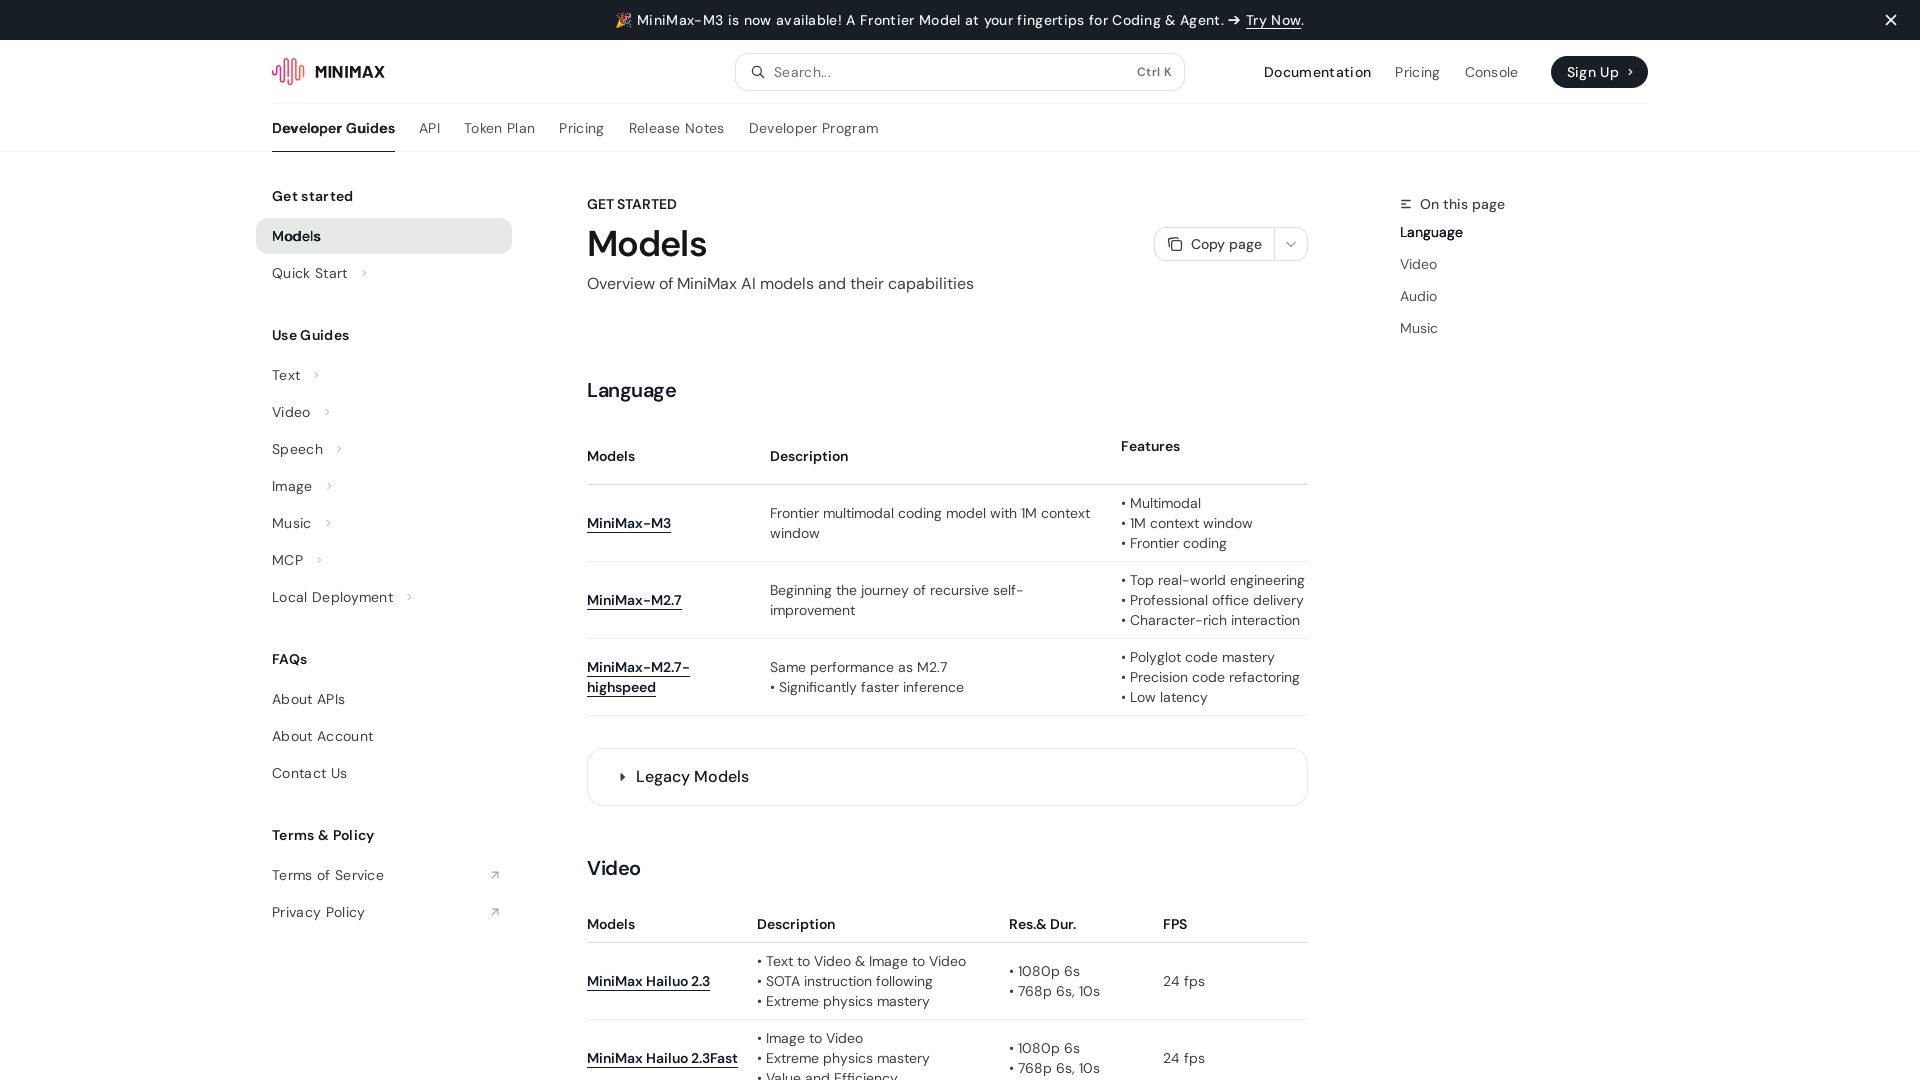This screenshot has width=1920, height=1080.
Task: Open Terms of Service link
Action: (x=328, y=875)
